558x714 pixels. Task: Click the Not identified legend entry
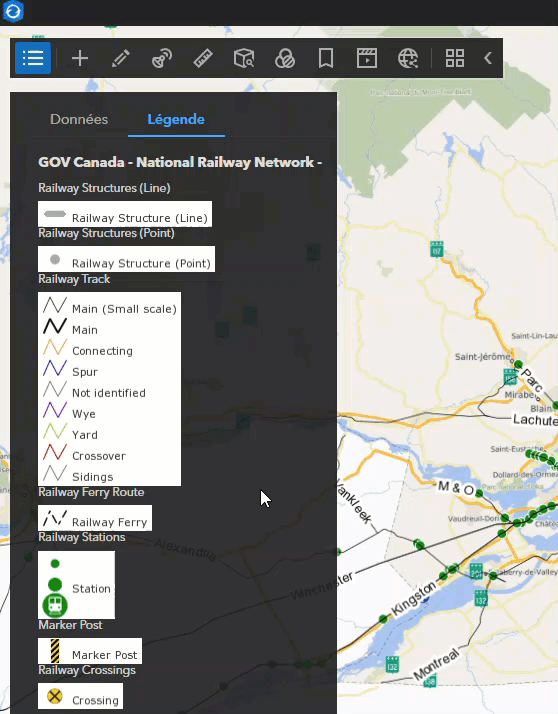tap(94, 392)
